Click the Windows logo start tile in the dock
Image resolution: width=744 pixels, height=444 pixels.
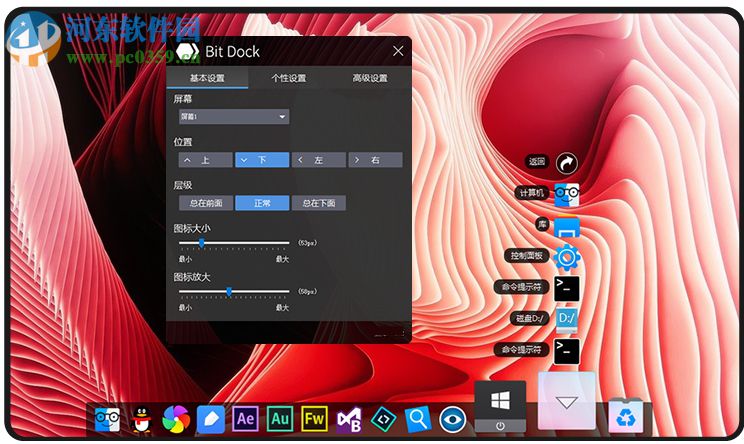click(x=500, y=400)
